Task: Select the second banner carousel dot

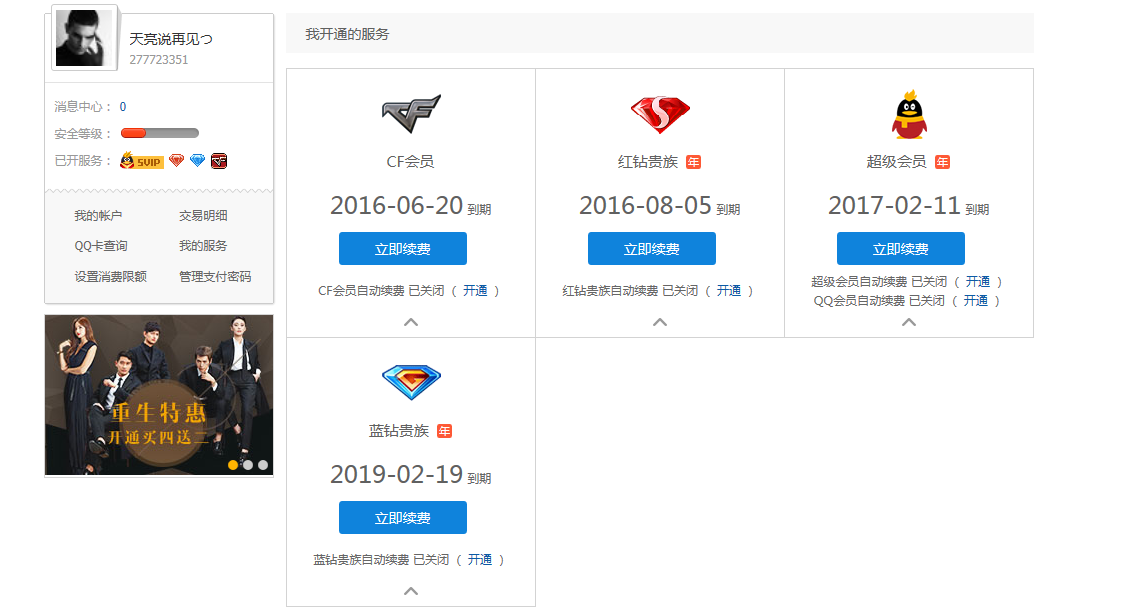Action: 248,465
